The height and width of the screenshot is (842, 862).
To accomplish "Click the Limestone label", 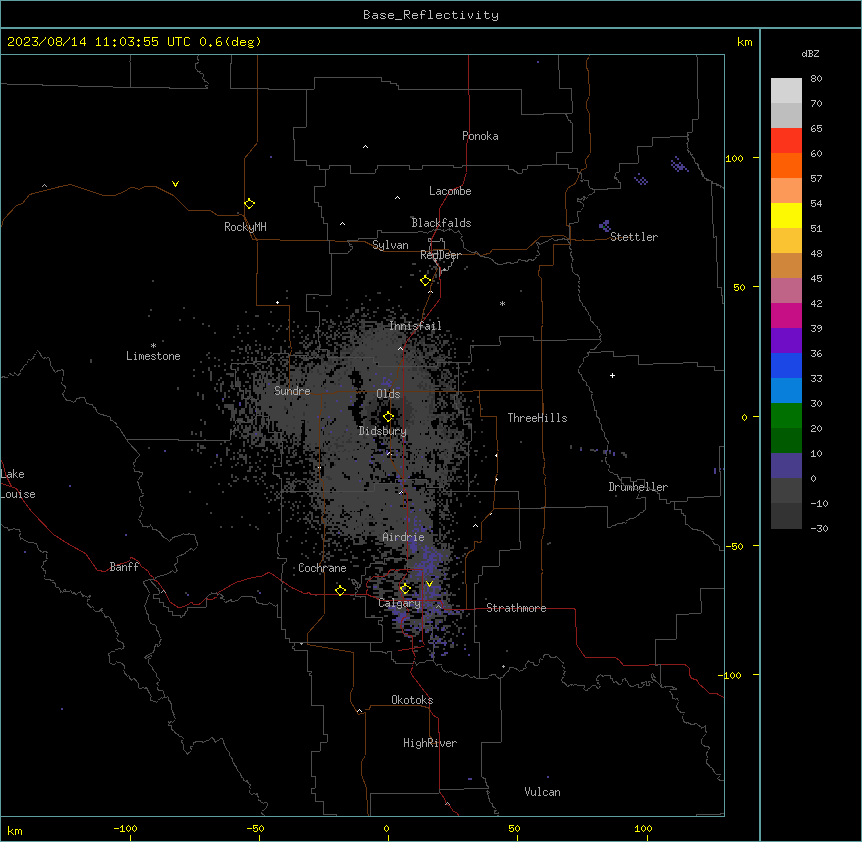I will pyautogui.click(x=153, y=356).
